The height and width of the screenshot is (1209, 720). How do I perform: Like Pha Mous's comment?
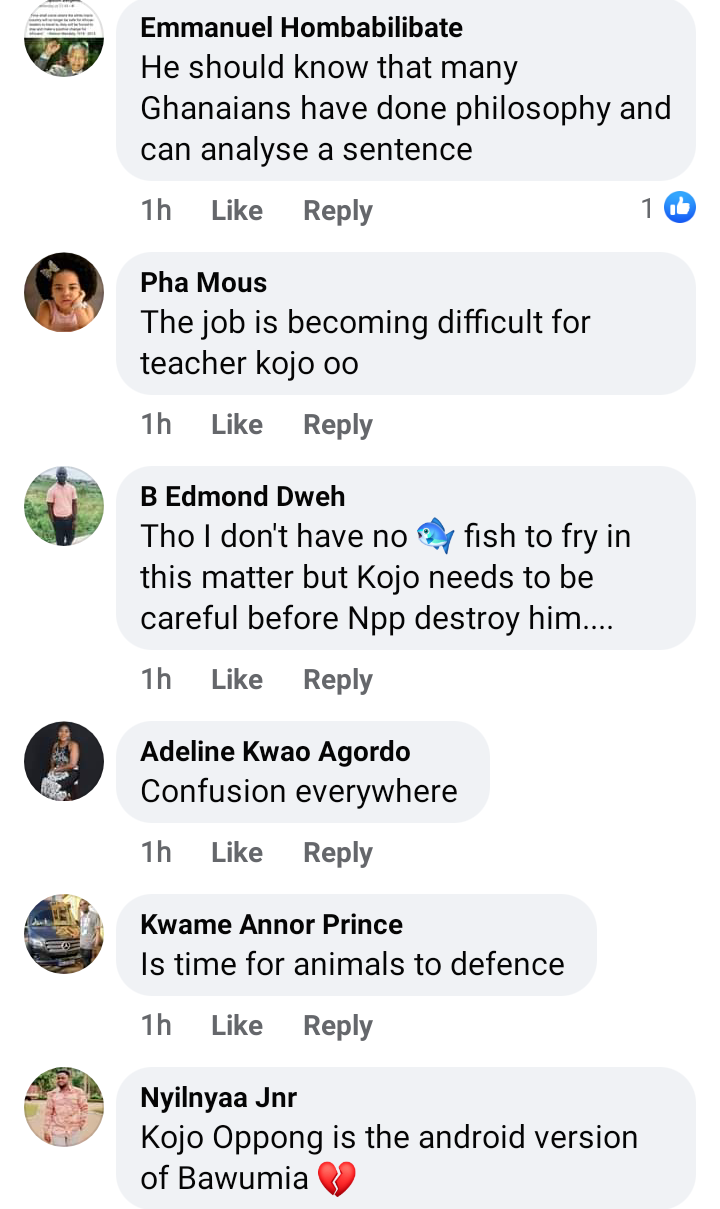[237, 425]
